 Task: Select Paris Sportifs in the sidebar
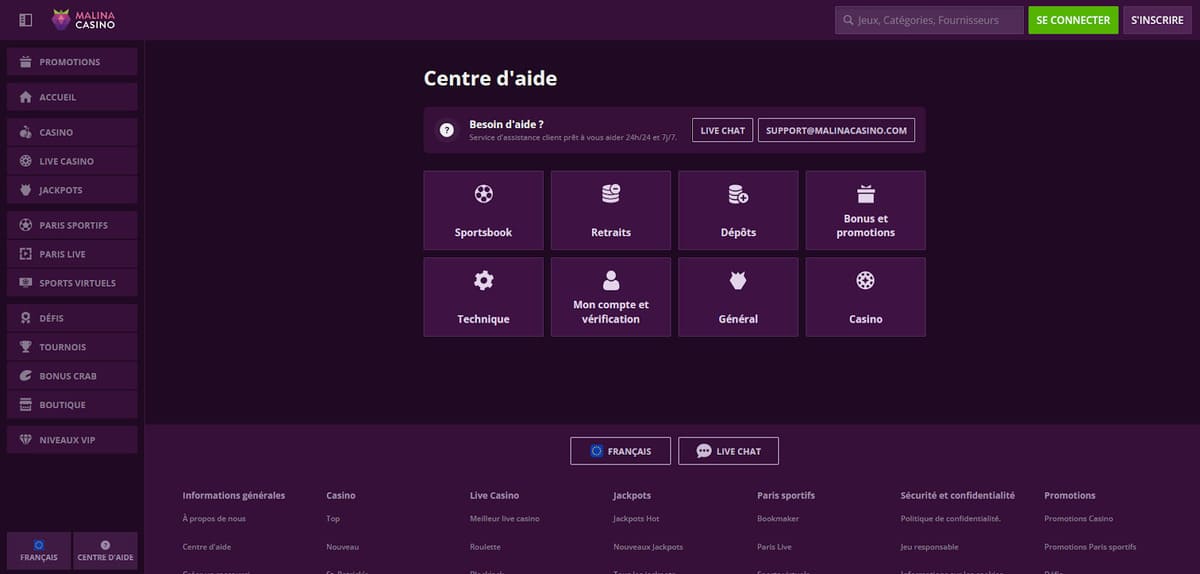[71, 225]
